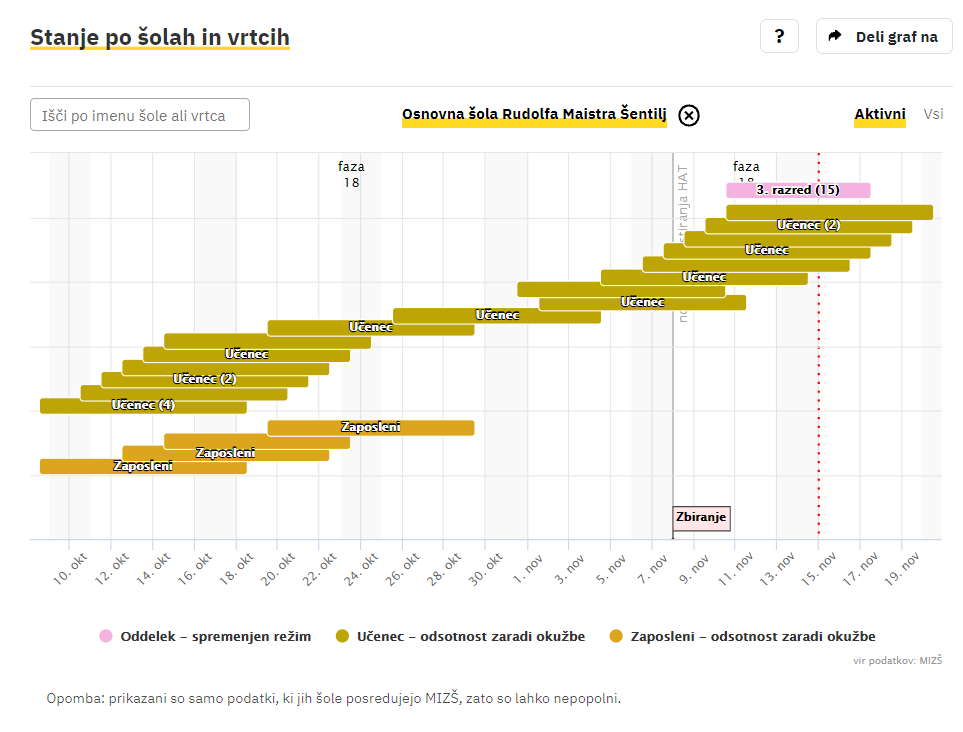Toggle Zaposleni legend color dot
The width and height of the screenshot is (963, 732).
tap(616, 636)
